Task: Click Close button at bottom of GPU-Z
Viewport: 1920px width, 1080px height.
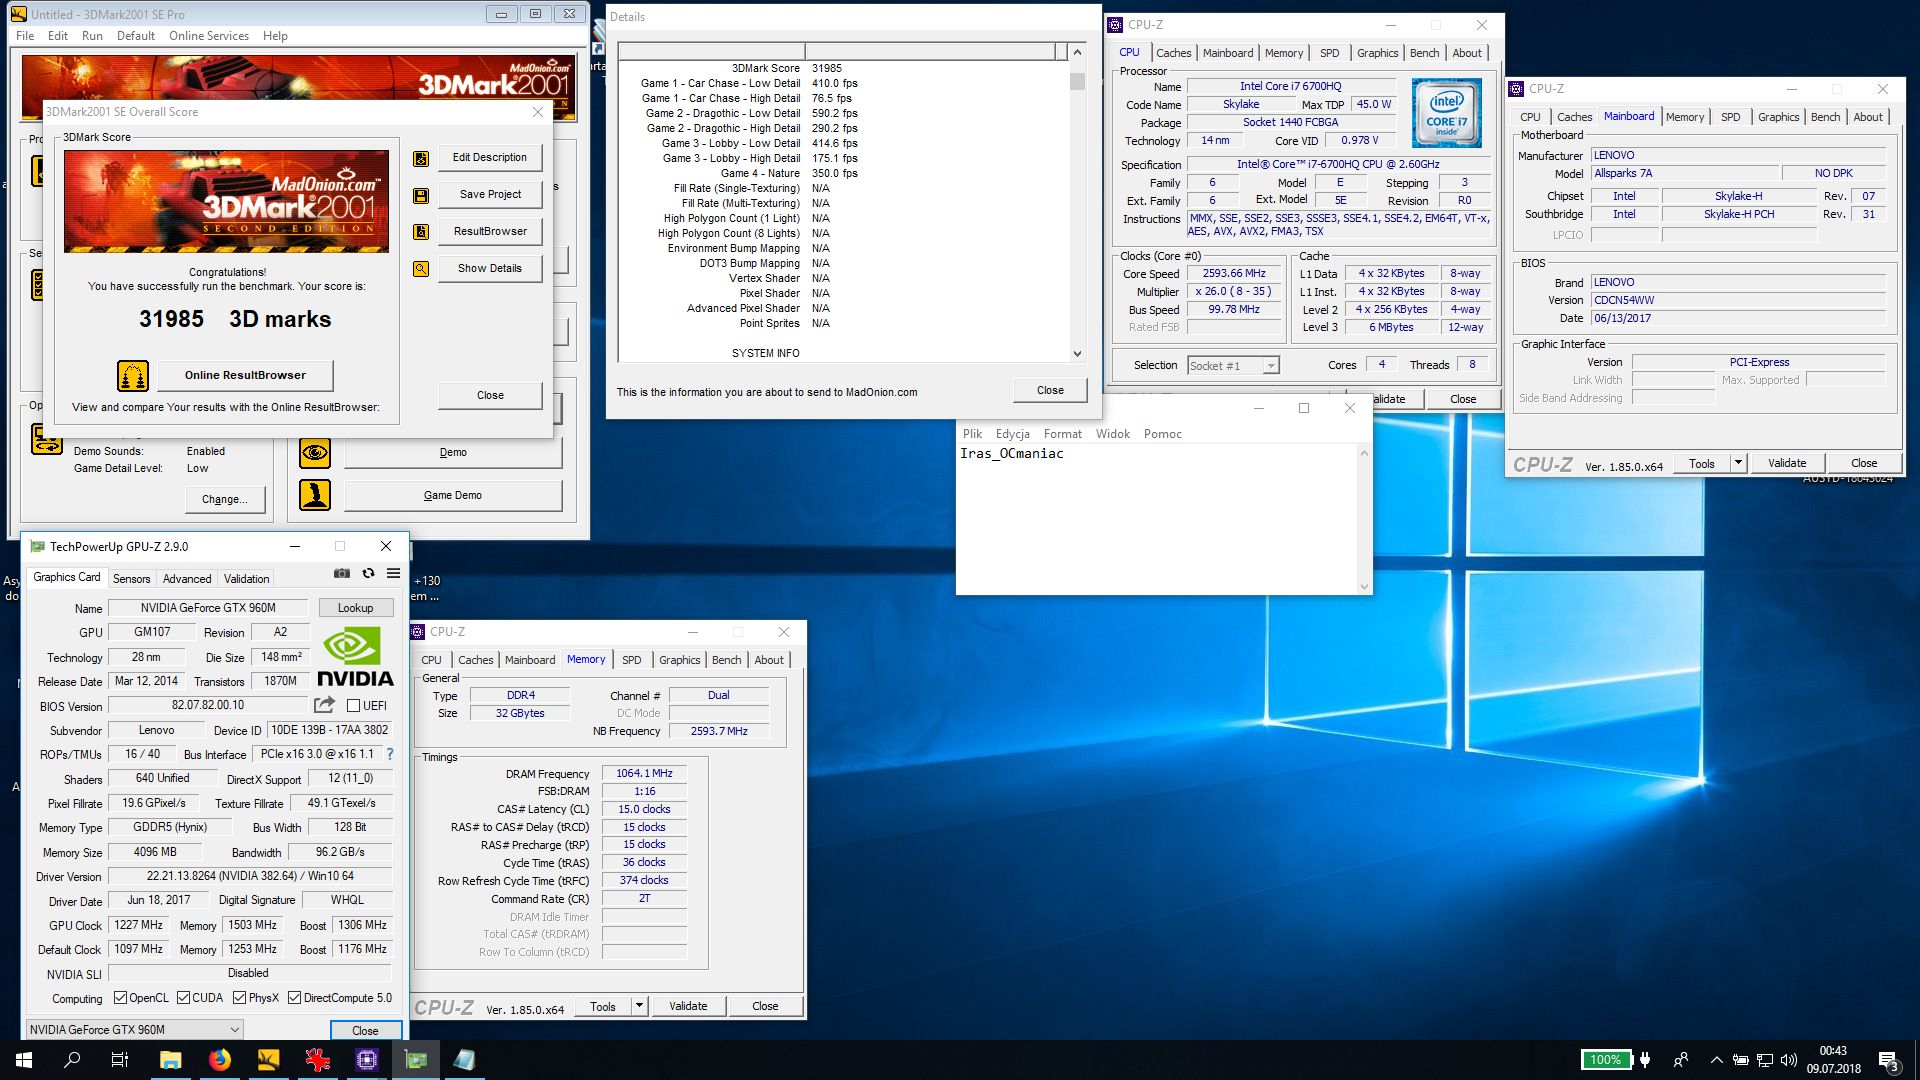Action: point(365,1030)
